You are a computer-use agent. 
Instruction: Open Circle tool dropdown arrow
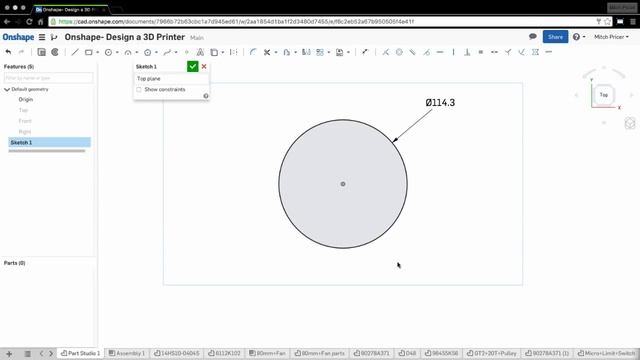117,52
